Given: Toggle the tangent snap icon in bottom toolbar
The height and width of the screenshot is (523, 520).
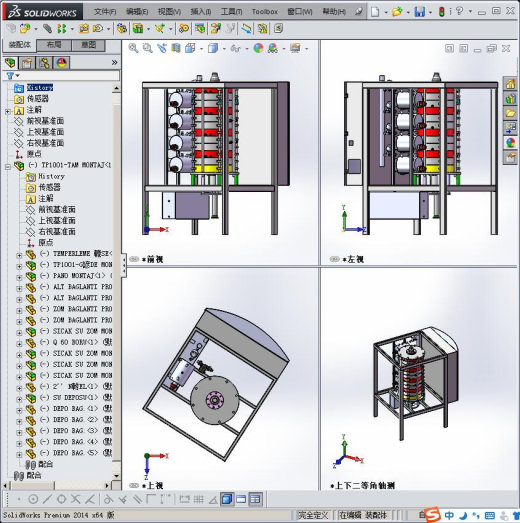Looking at the screenshot, I should [x=108, y=499].
